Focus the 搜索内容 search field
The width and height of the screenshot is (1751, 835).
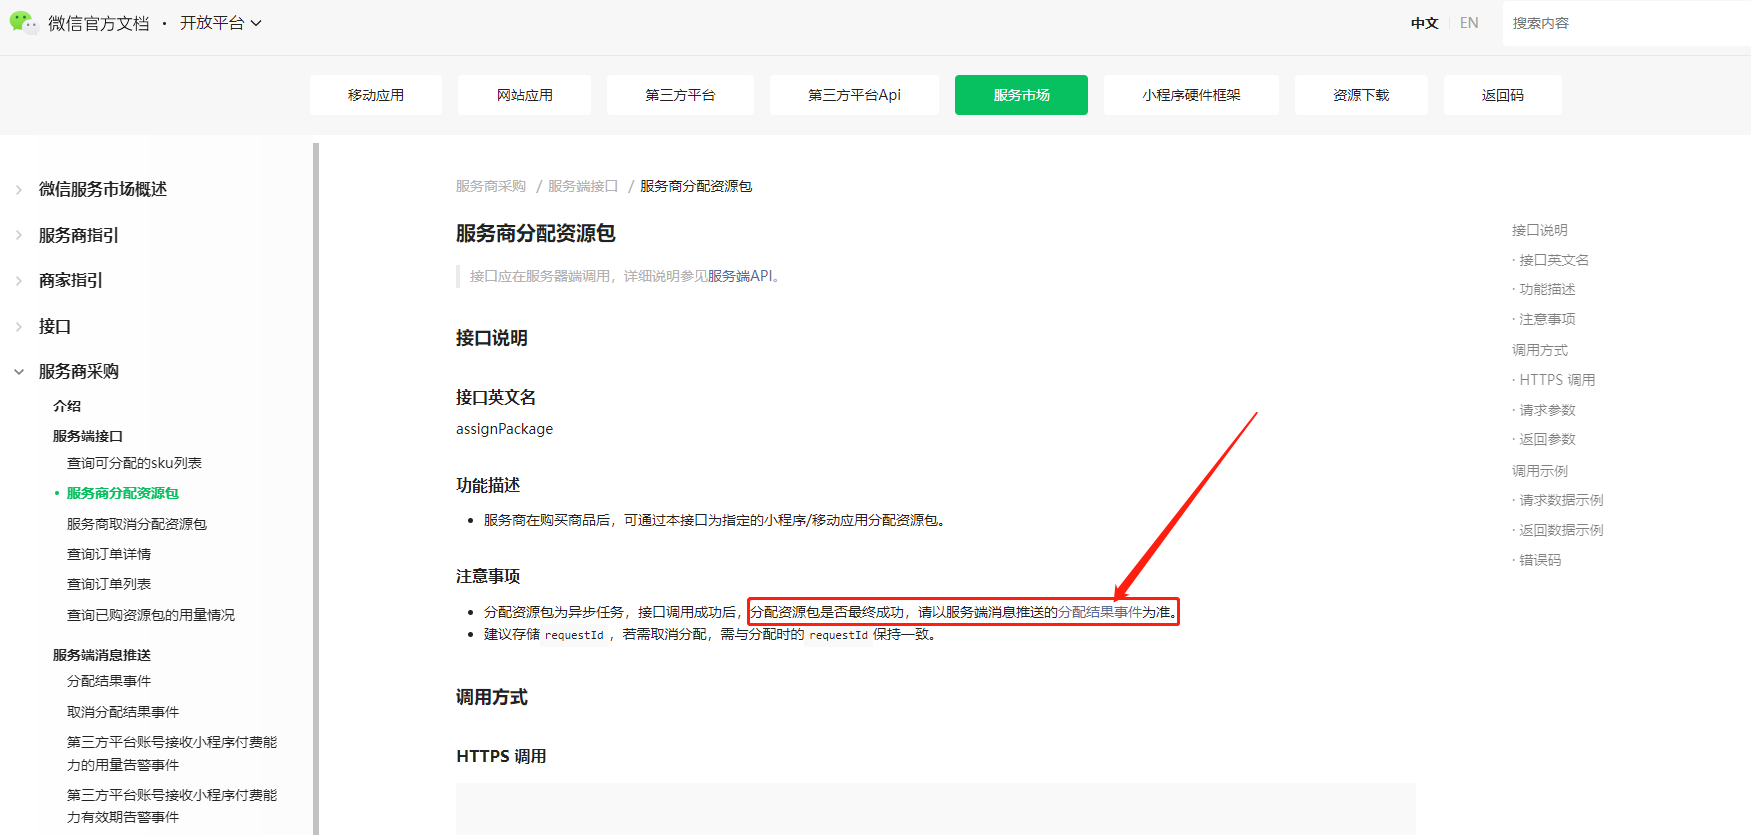1626,23
